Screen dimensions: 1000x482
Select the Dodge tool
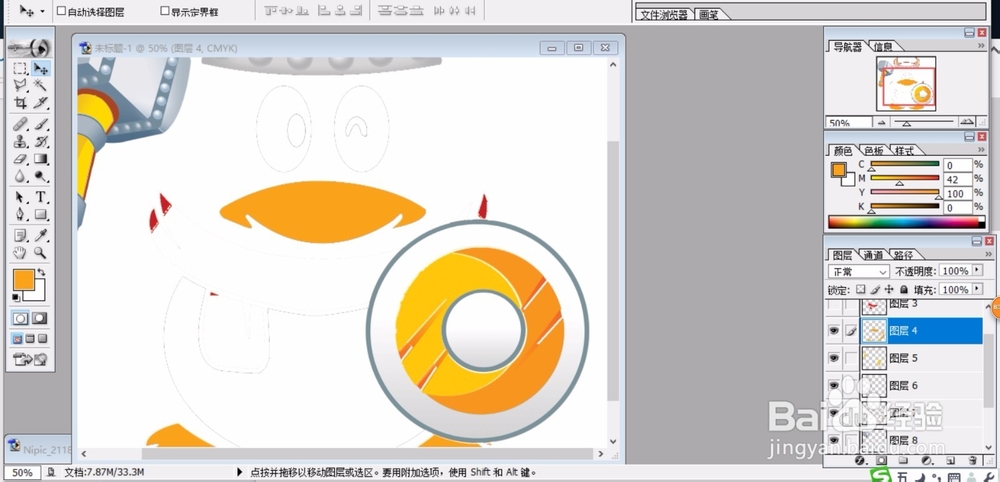click(40, 175)
